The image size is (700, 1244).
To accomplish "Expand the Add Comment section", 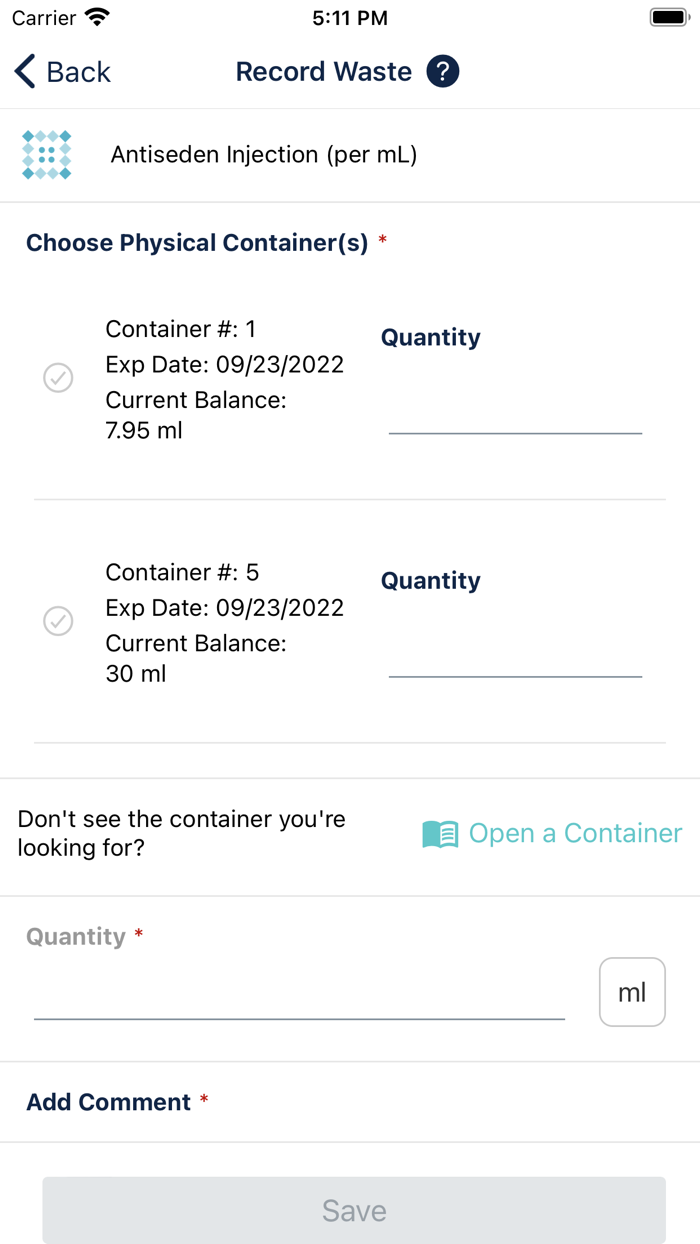I will pyautogui.click(x=350, y=1102).
